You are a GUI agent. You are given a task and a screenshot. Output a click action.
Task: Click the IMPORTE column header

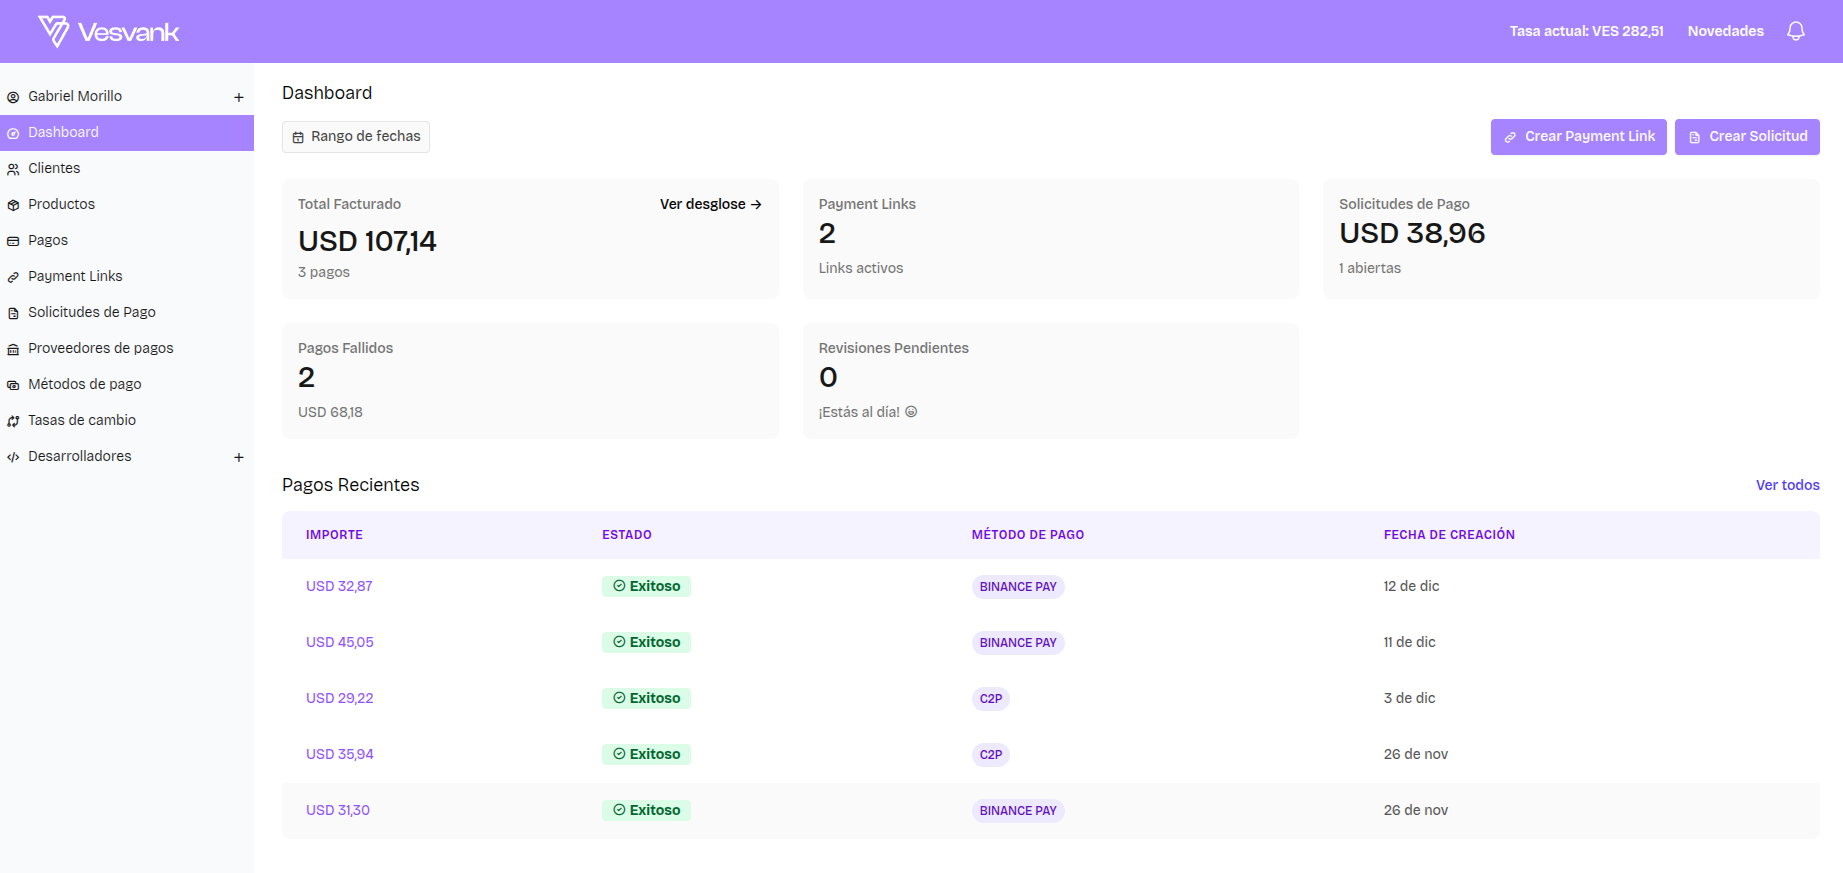(334, 535)
